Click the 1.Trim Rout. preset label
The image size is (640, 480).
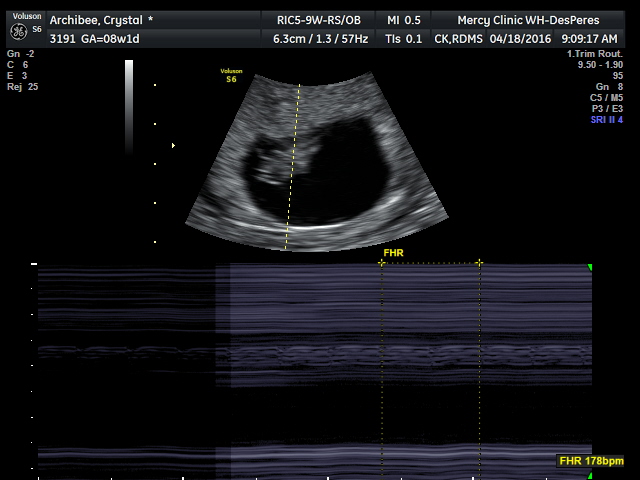coord(595,53)
